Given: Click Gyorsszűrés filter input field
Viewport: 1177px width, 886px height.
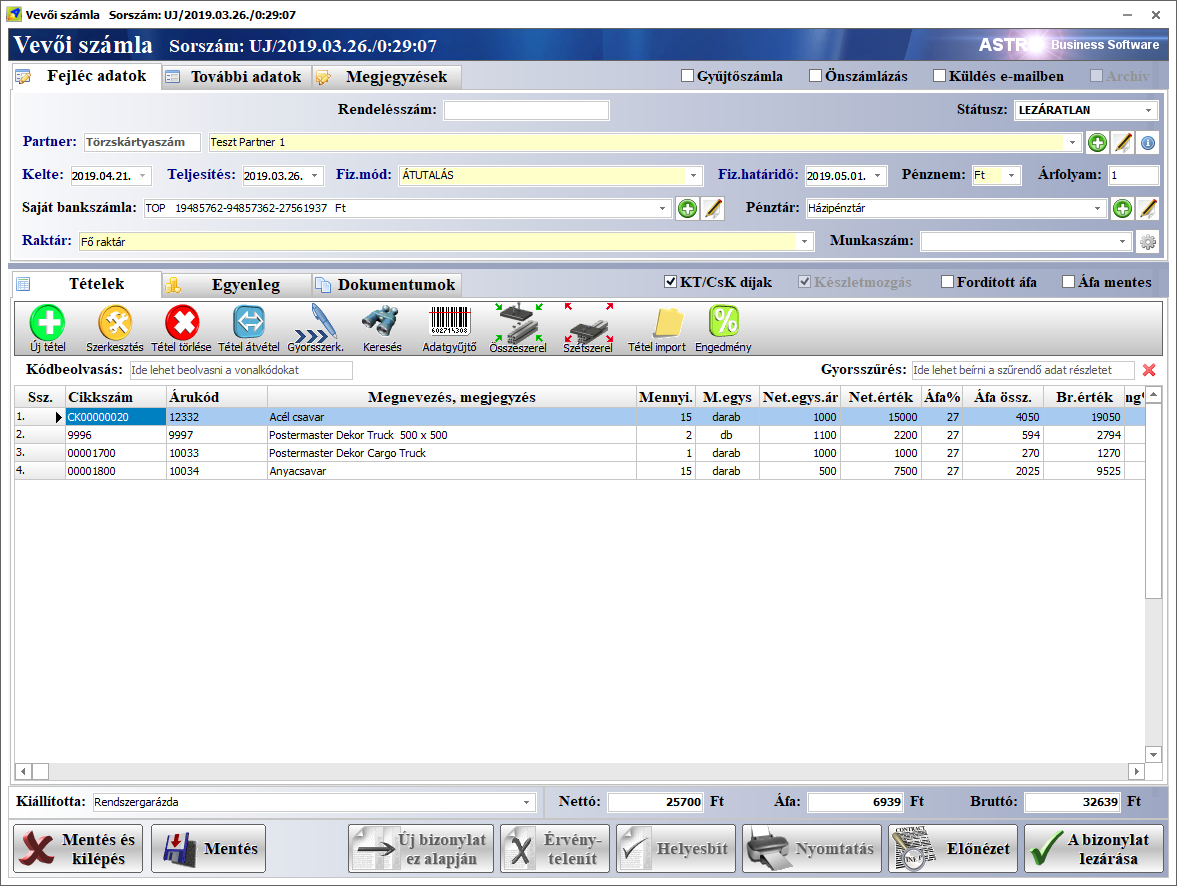Looking at the screenshot, I should click(x=1023, y=370).
